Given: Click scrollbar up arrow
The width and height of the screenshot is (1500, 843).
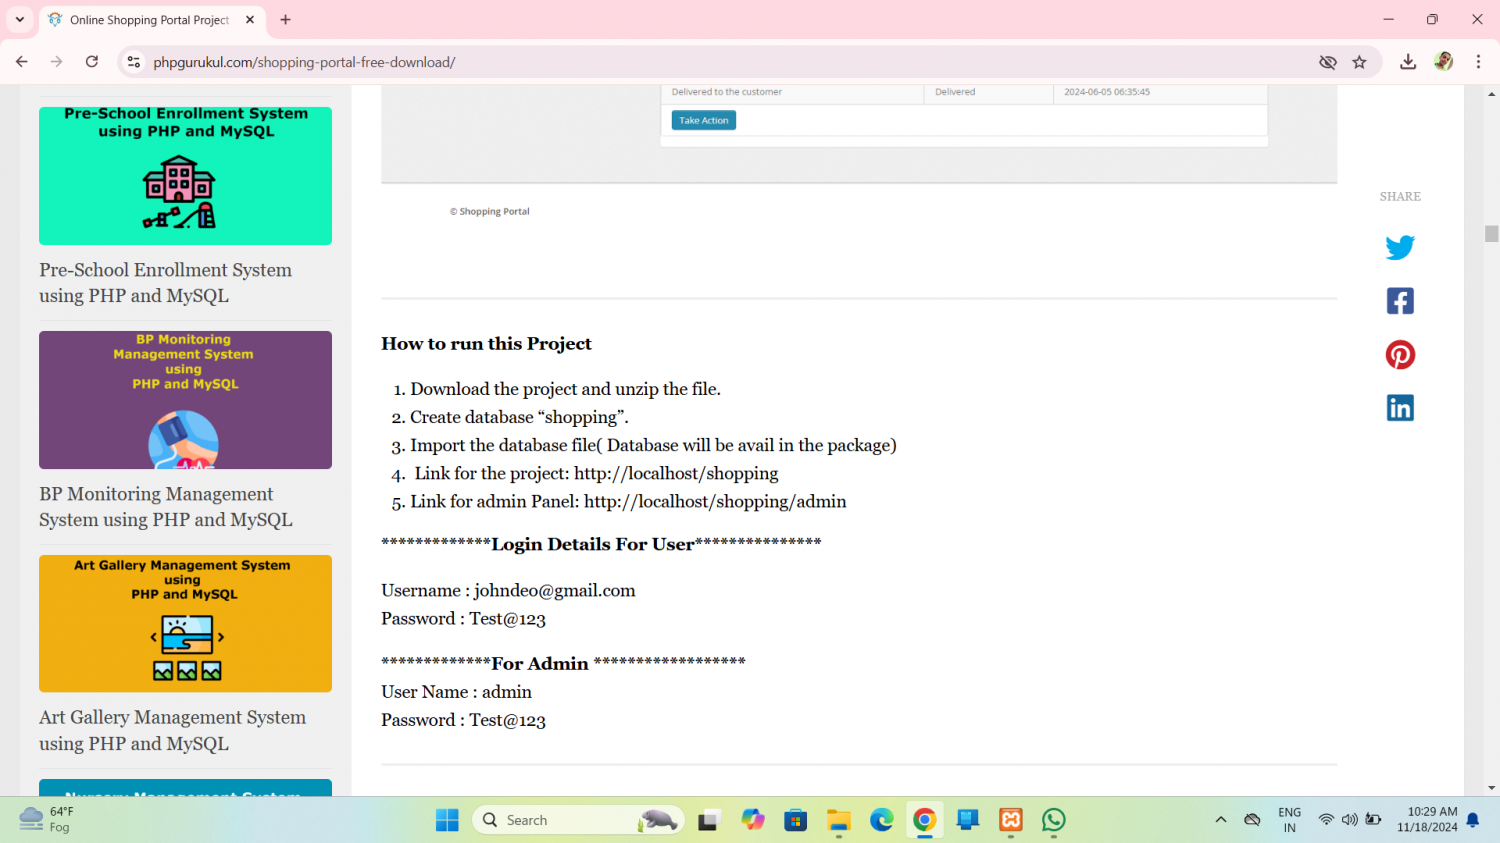Looking at the screenshot, I should tap(1491, 93).
